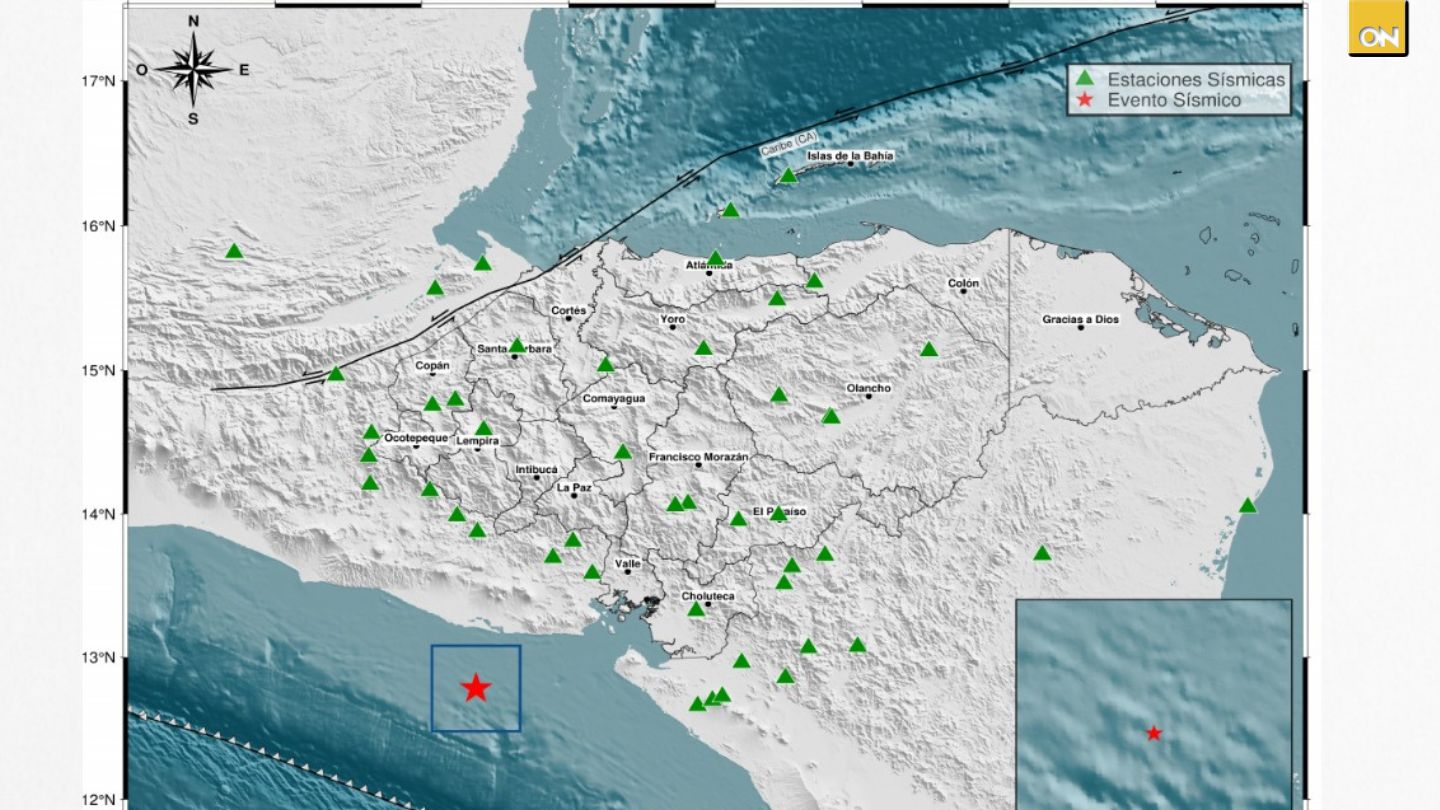Click the Comayagua department label
The width and height of the screenshot is (1440, 810).
pos(614,399)
